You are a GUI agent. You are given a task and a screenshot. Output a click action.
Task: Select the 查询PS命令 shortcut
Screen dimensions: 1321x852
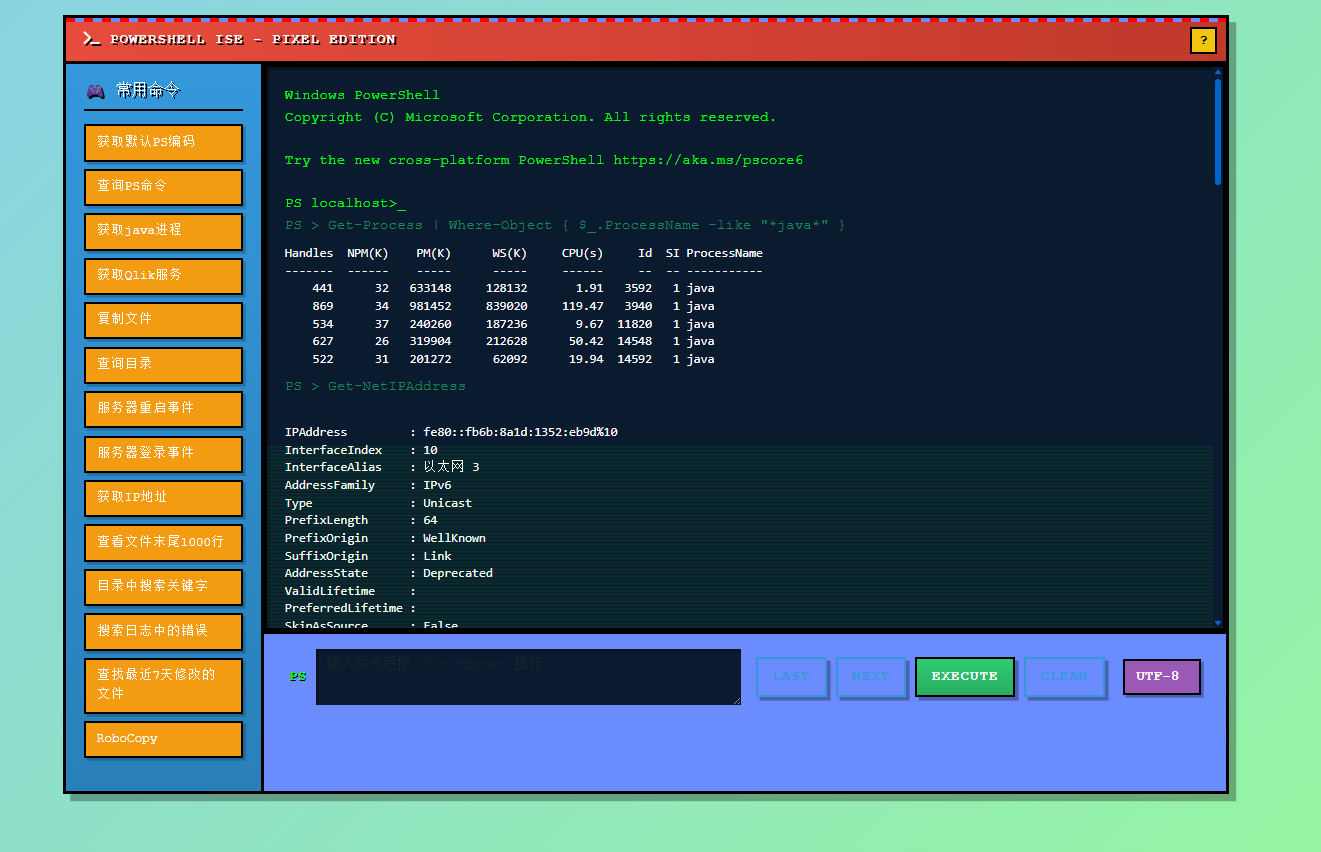click(x=163, y=186)
